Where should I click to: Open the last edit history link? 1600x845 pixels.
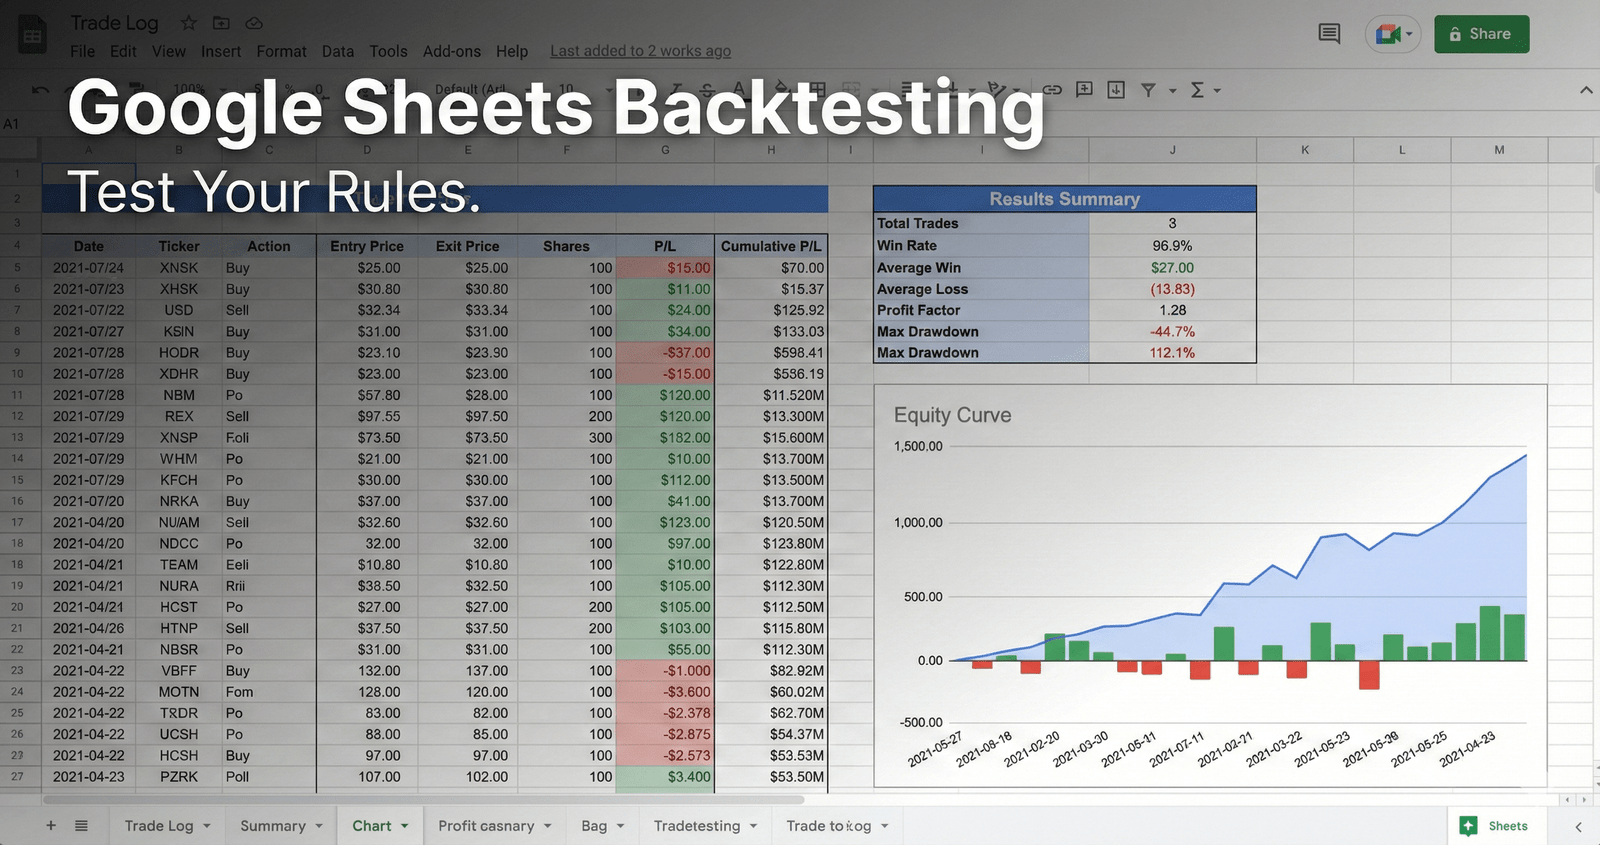[x=640, y=51]
